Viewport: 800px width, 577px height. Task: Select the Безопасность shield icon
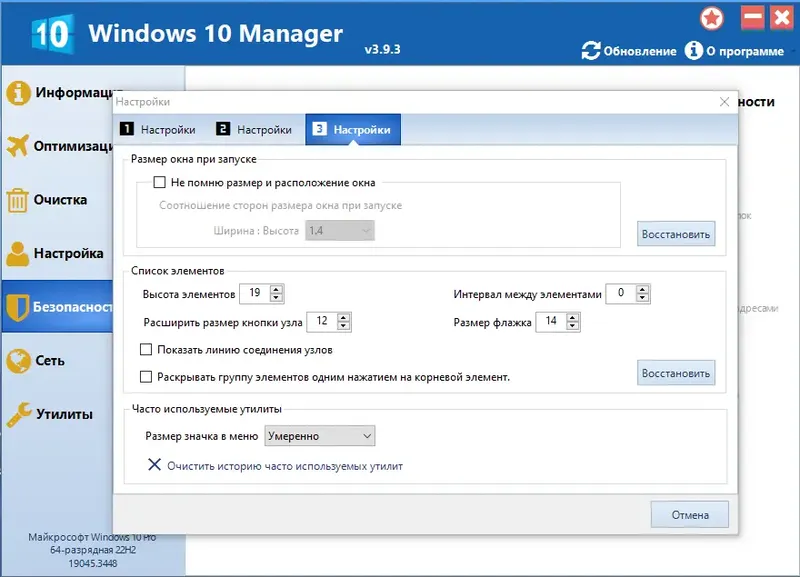point(20,307)
